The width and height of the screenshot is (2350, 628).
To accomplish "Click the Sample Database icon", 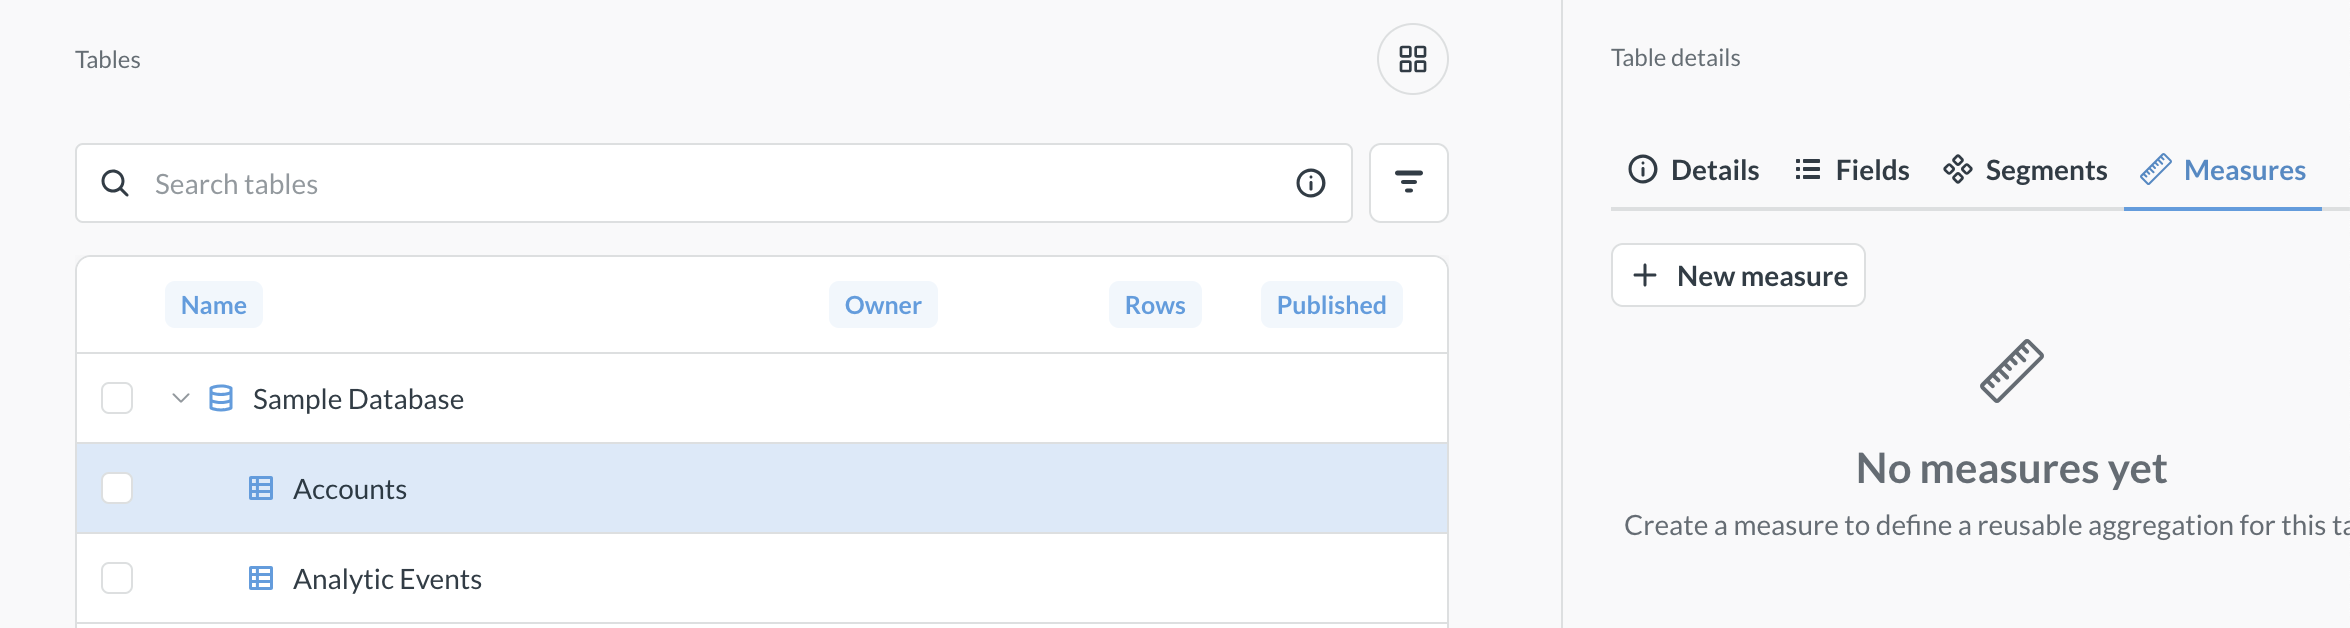I will click(221, 398).
